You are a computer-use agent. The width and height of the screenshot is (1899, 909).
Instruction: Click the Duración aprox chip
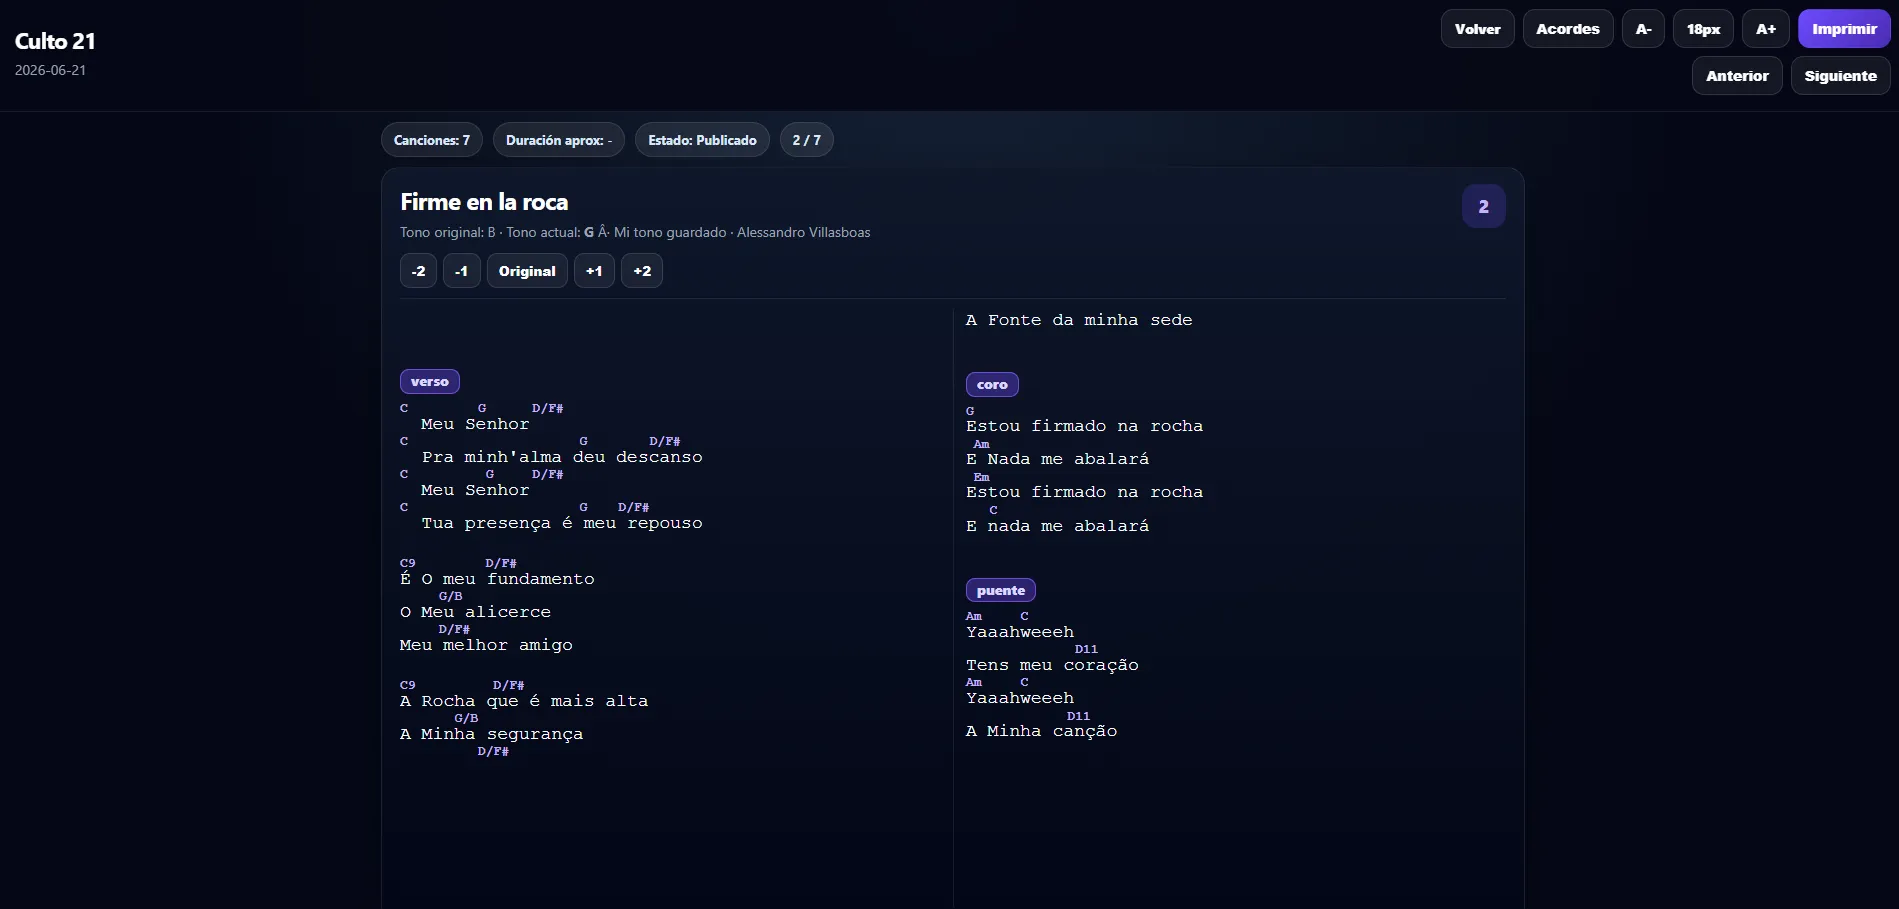pyautogui.click(x=559, y=140)
